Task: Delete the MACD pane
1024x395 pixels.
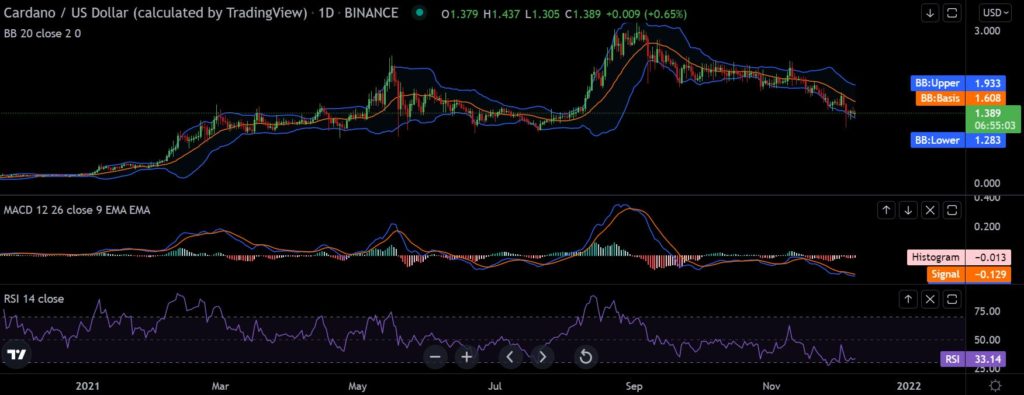Action: click(931, 210)
